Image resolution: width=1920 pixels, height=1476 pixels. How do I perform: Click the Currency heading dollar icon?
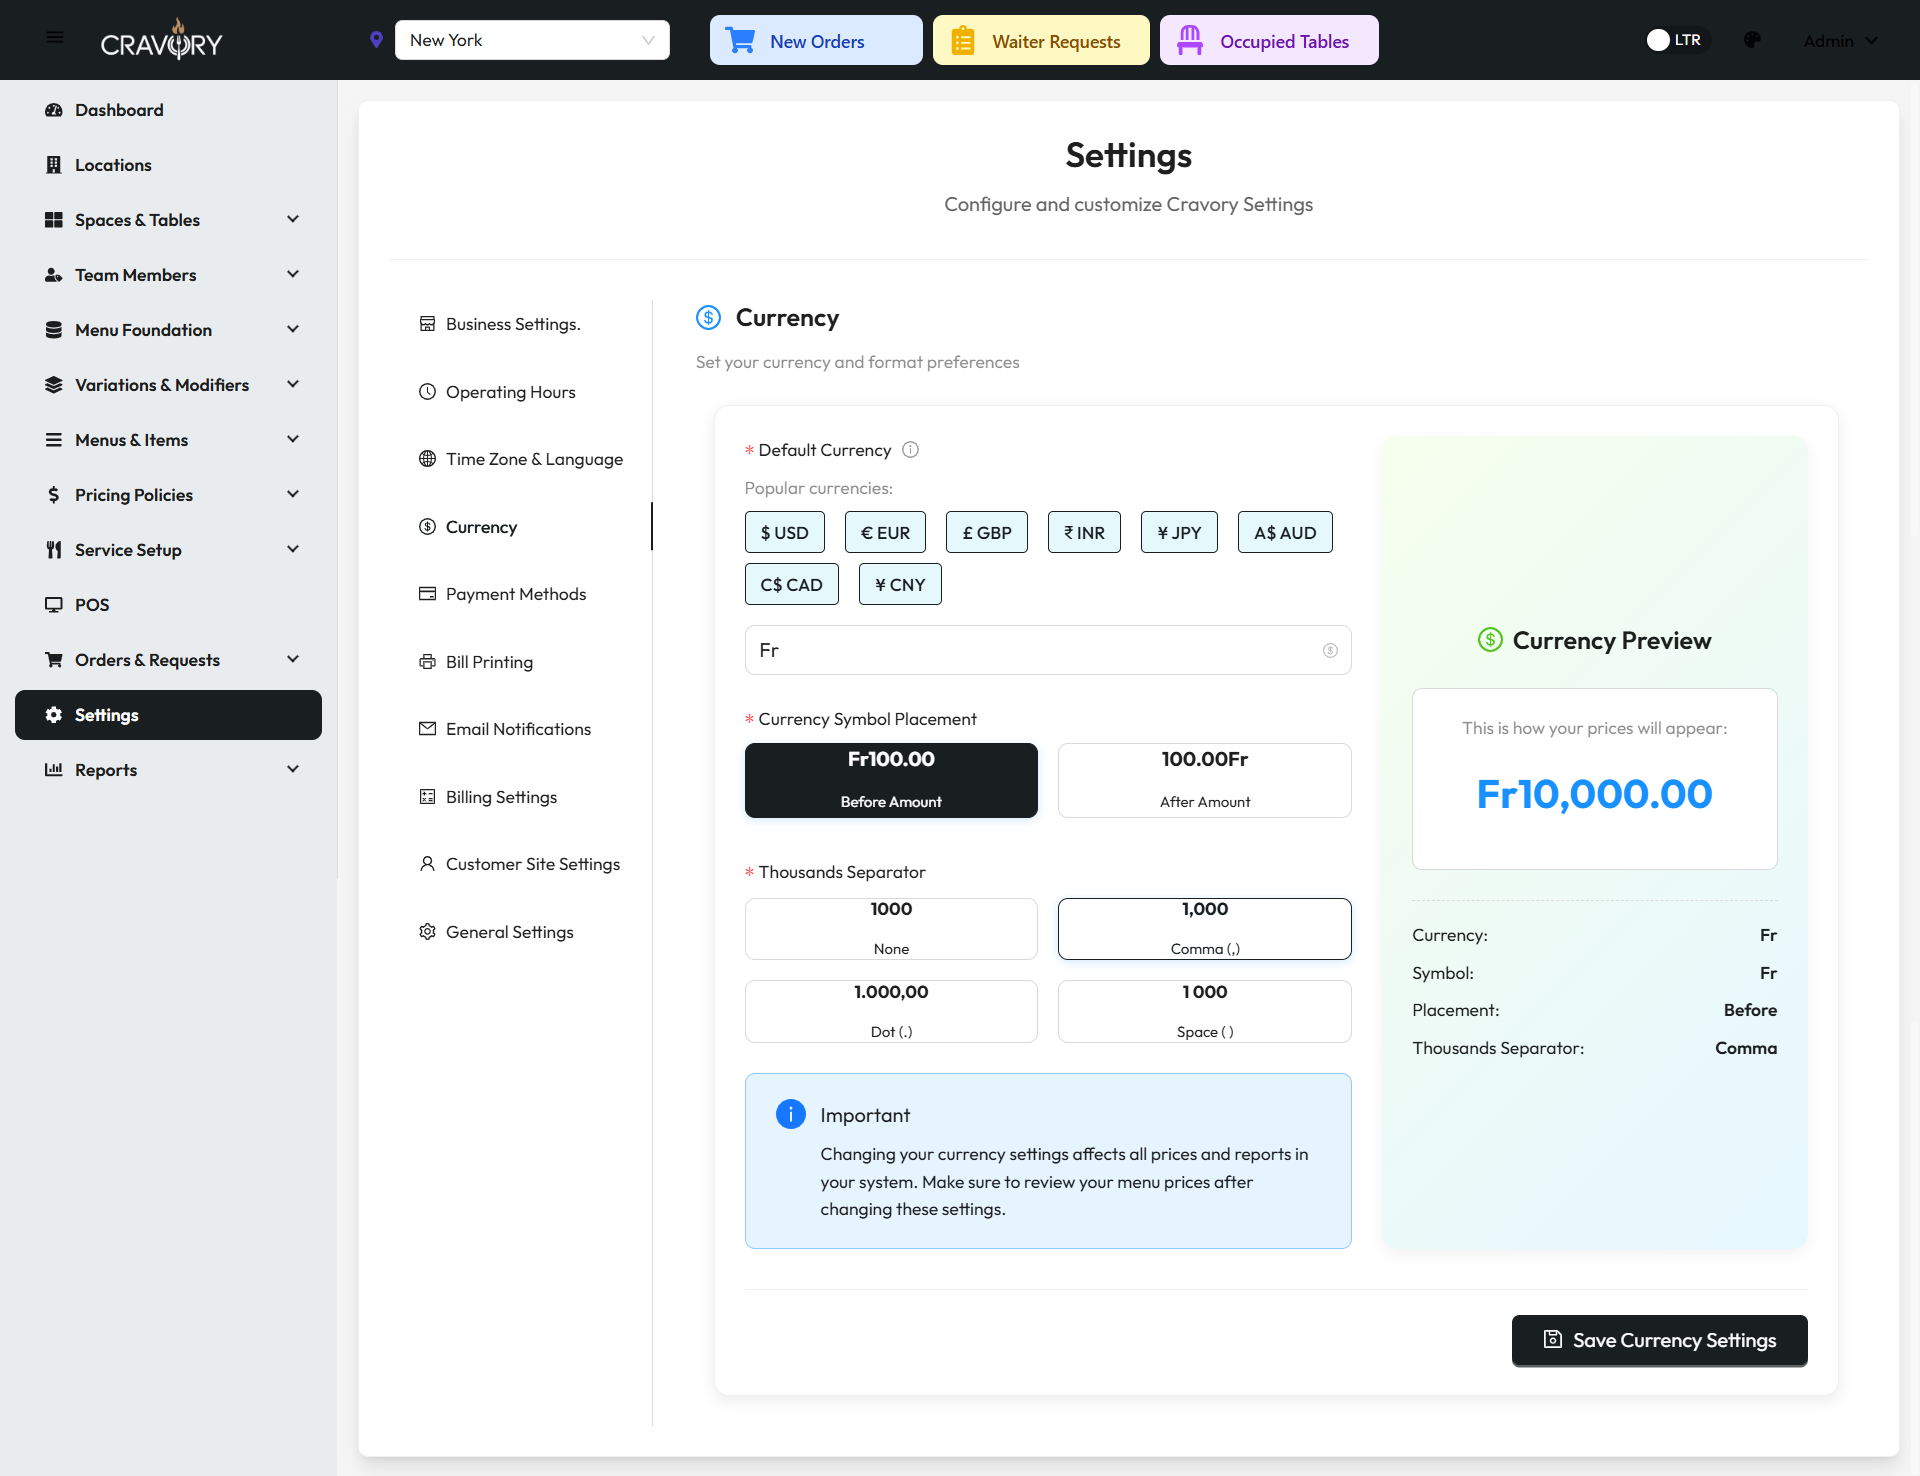pyautogui.click(x=708, y=318)
